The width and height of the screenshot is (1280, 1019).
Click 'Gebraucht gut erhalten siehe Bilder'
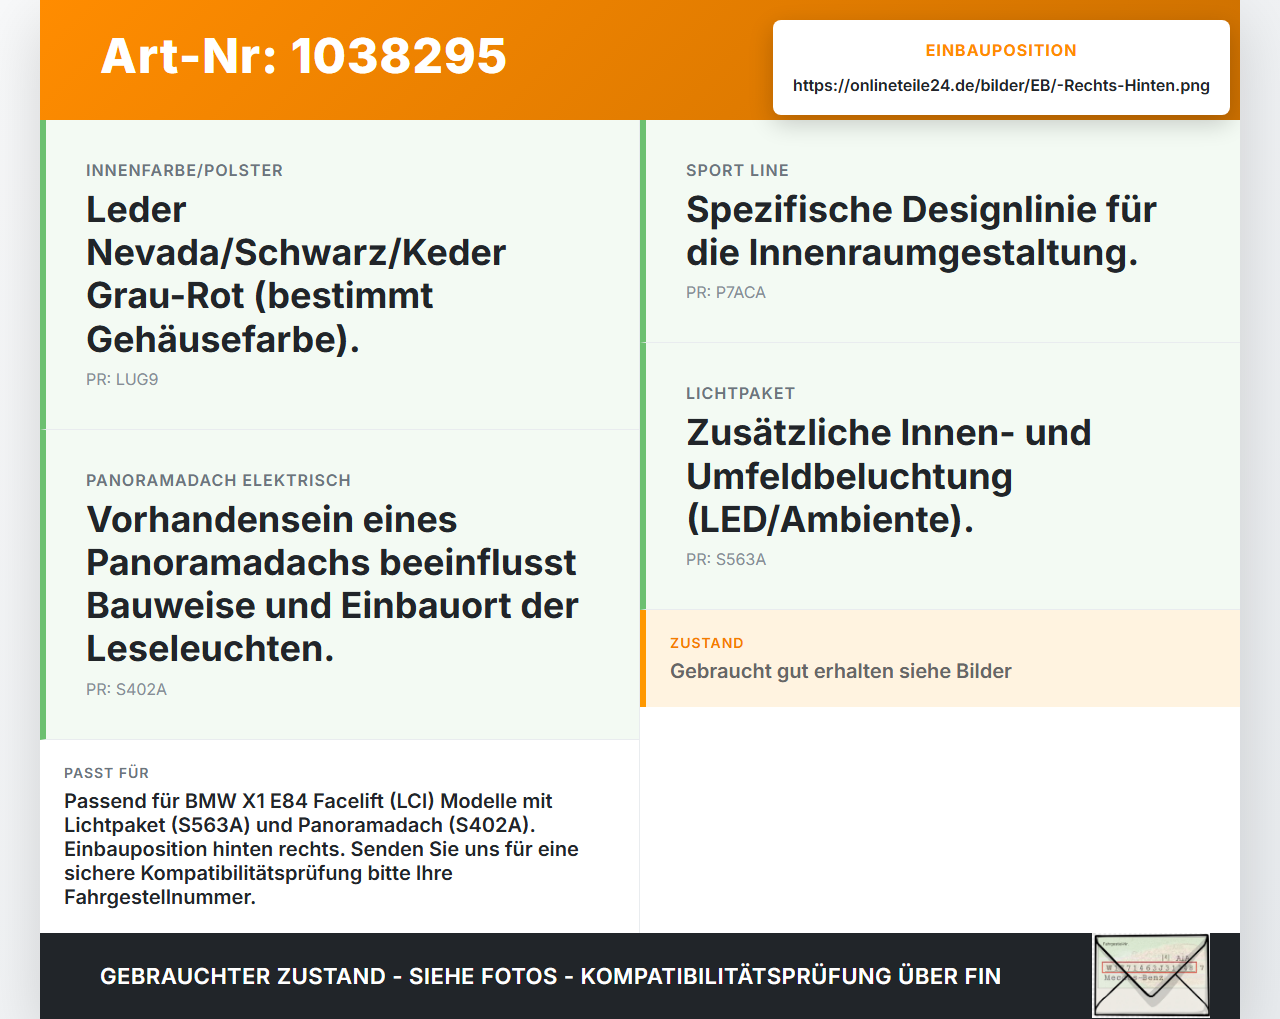(x=841, y=671)
